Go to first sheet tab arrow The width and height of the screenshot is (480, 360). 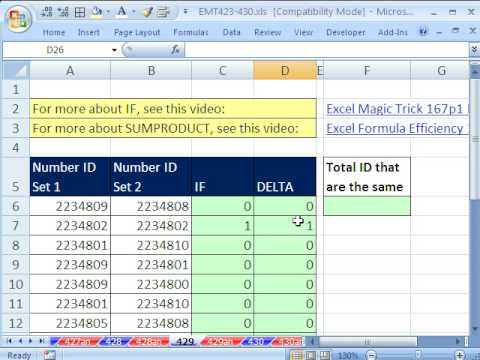9,341
